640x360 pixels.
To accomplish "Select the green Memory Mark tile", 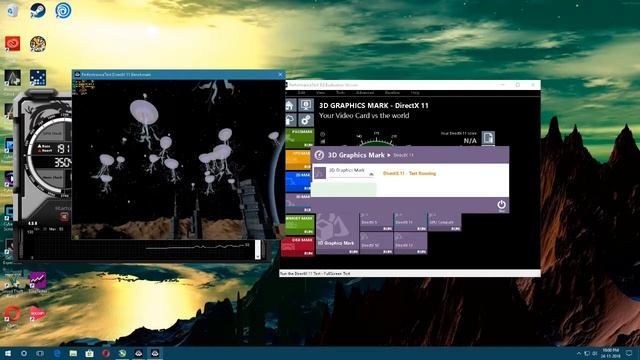I will 299,225.
